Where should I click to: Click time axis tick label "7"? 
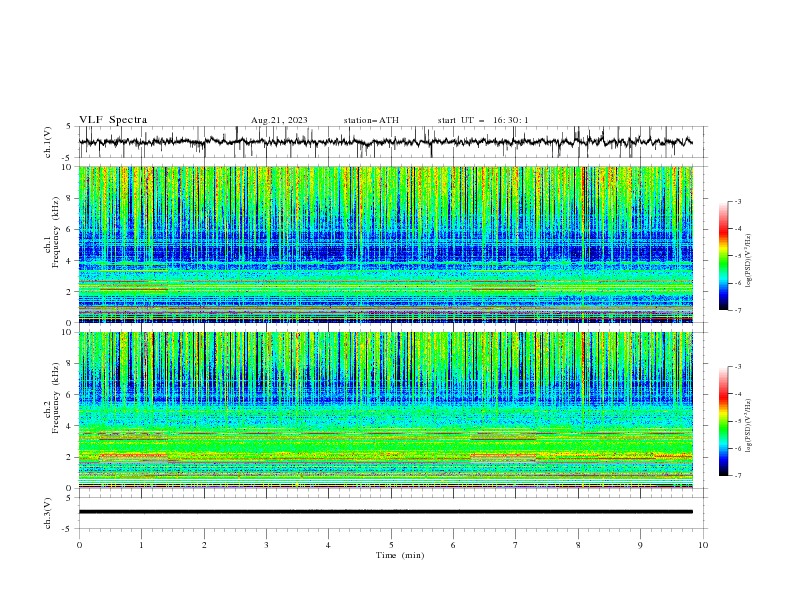pos(516,545)
